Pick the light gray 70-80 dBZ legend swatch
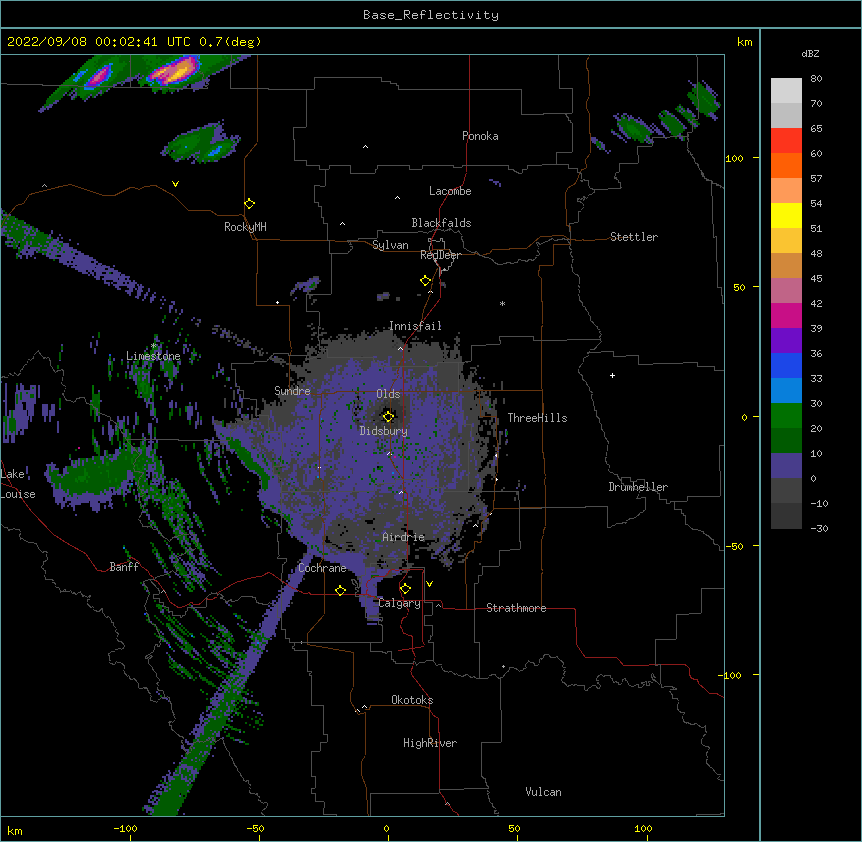 tap(786, 91)
